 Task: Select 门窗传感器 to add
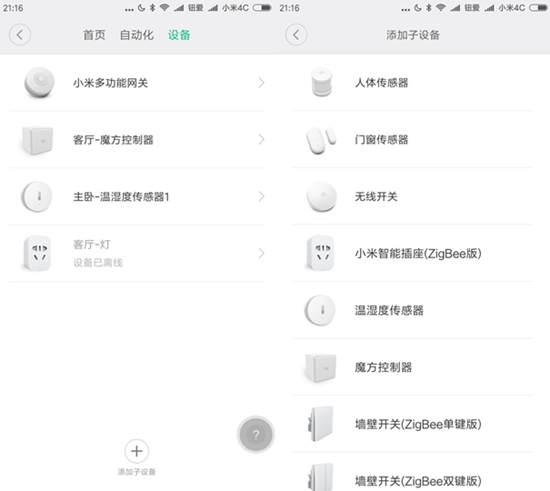(413, 140)
